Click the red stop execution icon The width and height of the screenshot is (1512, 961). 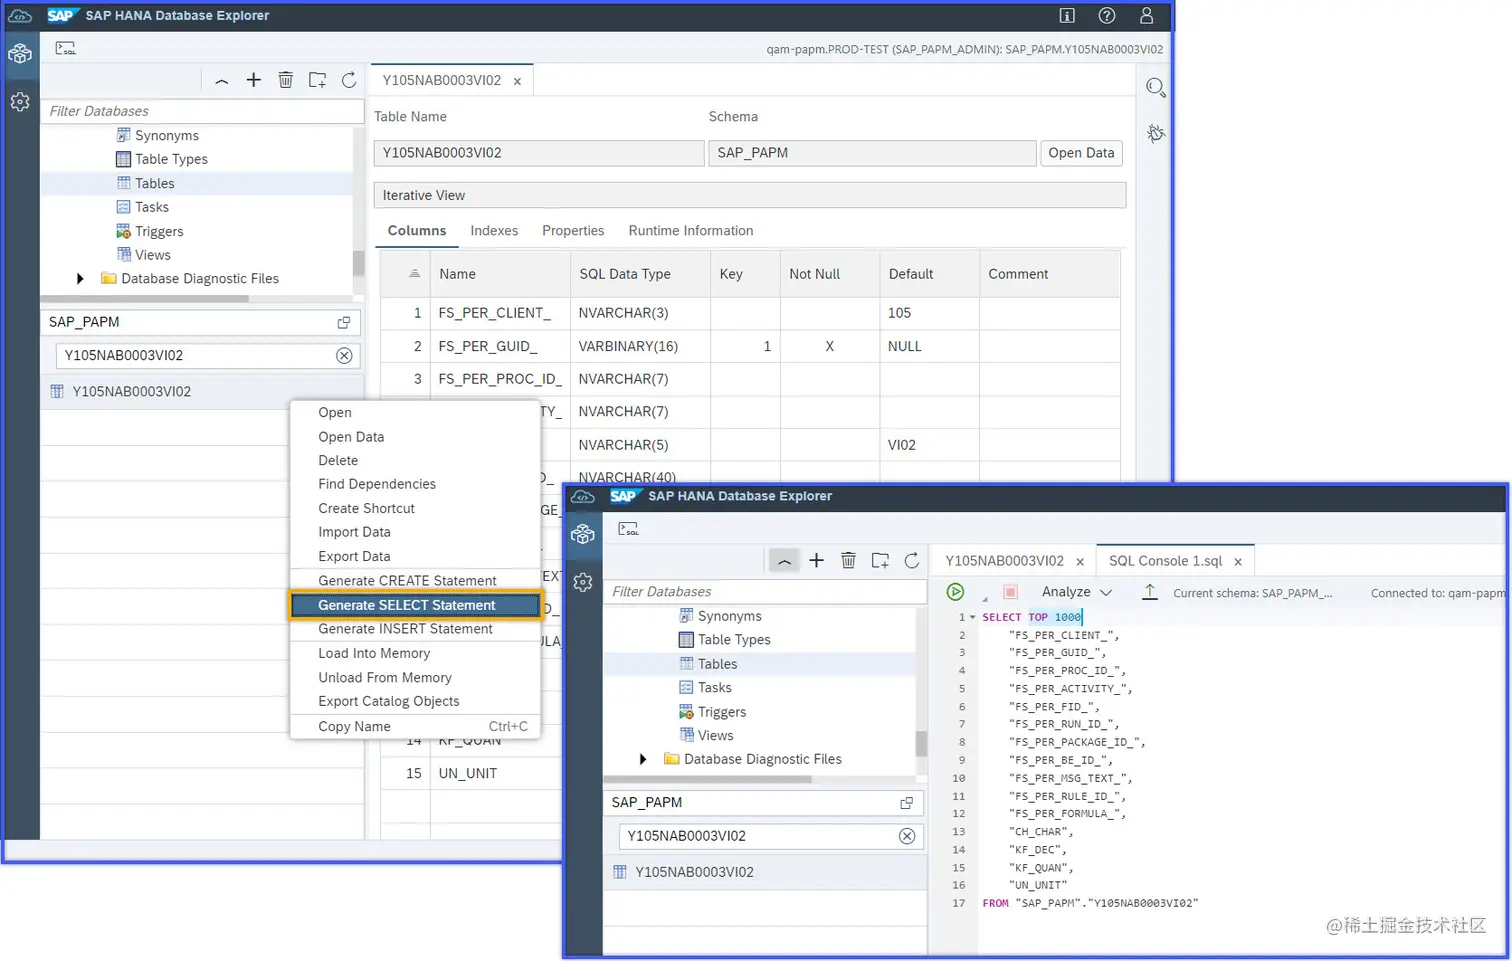[1010, 592]
